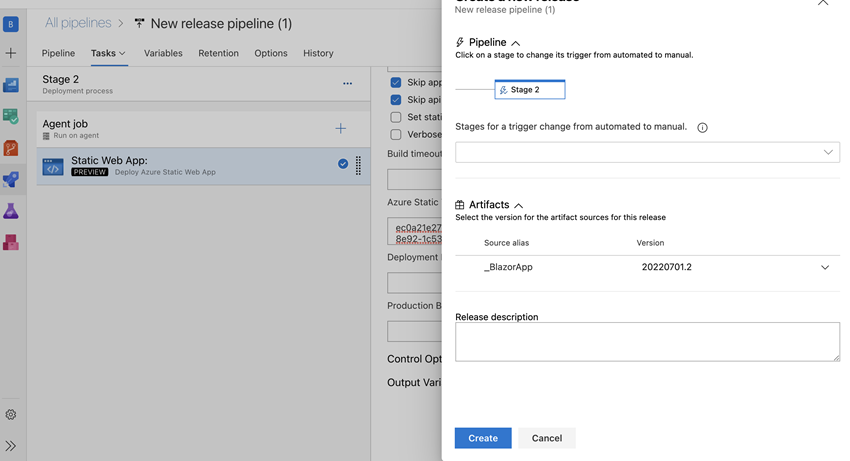Switch to the Variables tab
Image resolution: width=850 pixels, height=461 pixels.
163,53
